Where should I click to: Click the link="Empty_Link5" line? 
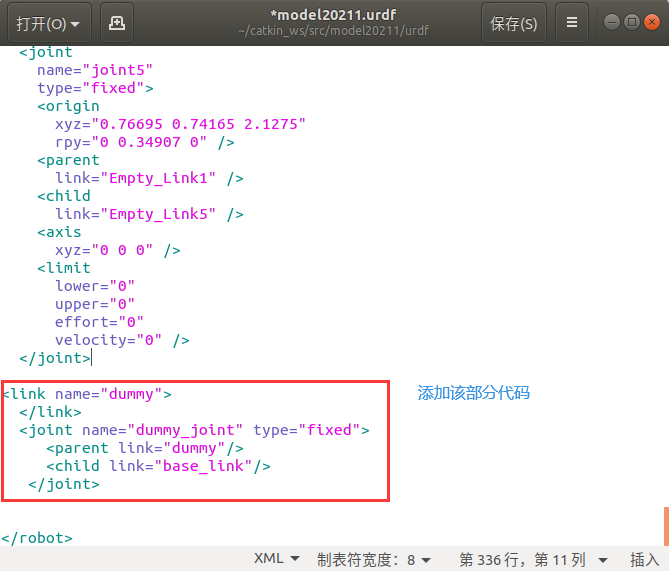click(149, 214)
